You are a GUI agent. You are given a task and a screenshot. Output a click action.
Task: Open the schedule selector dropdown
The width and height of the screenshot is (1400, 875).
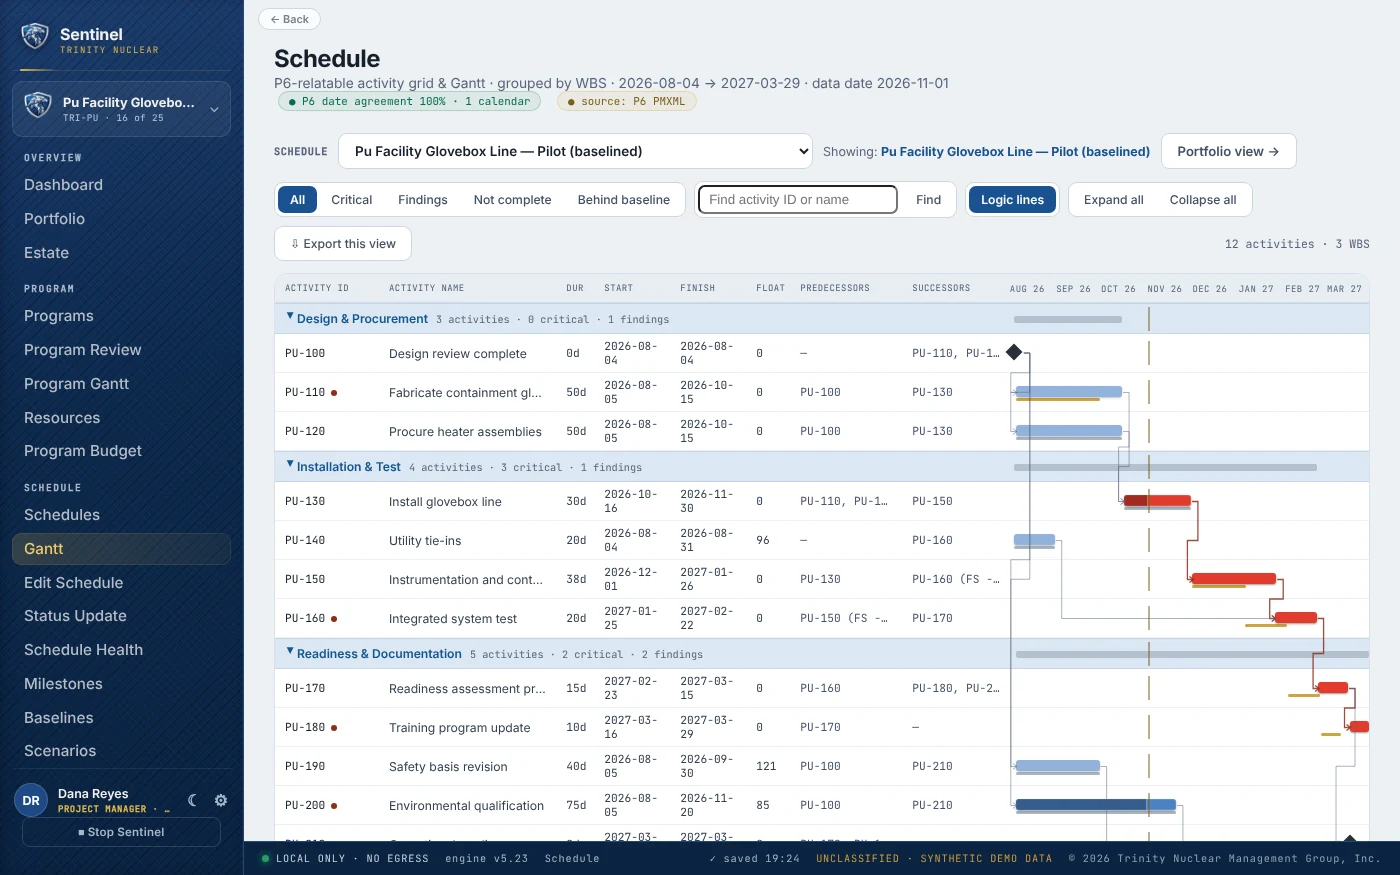(575, 152)
